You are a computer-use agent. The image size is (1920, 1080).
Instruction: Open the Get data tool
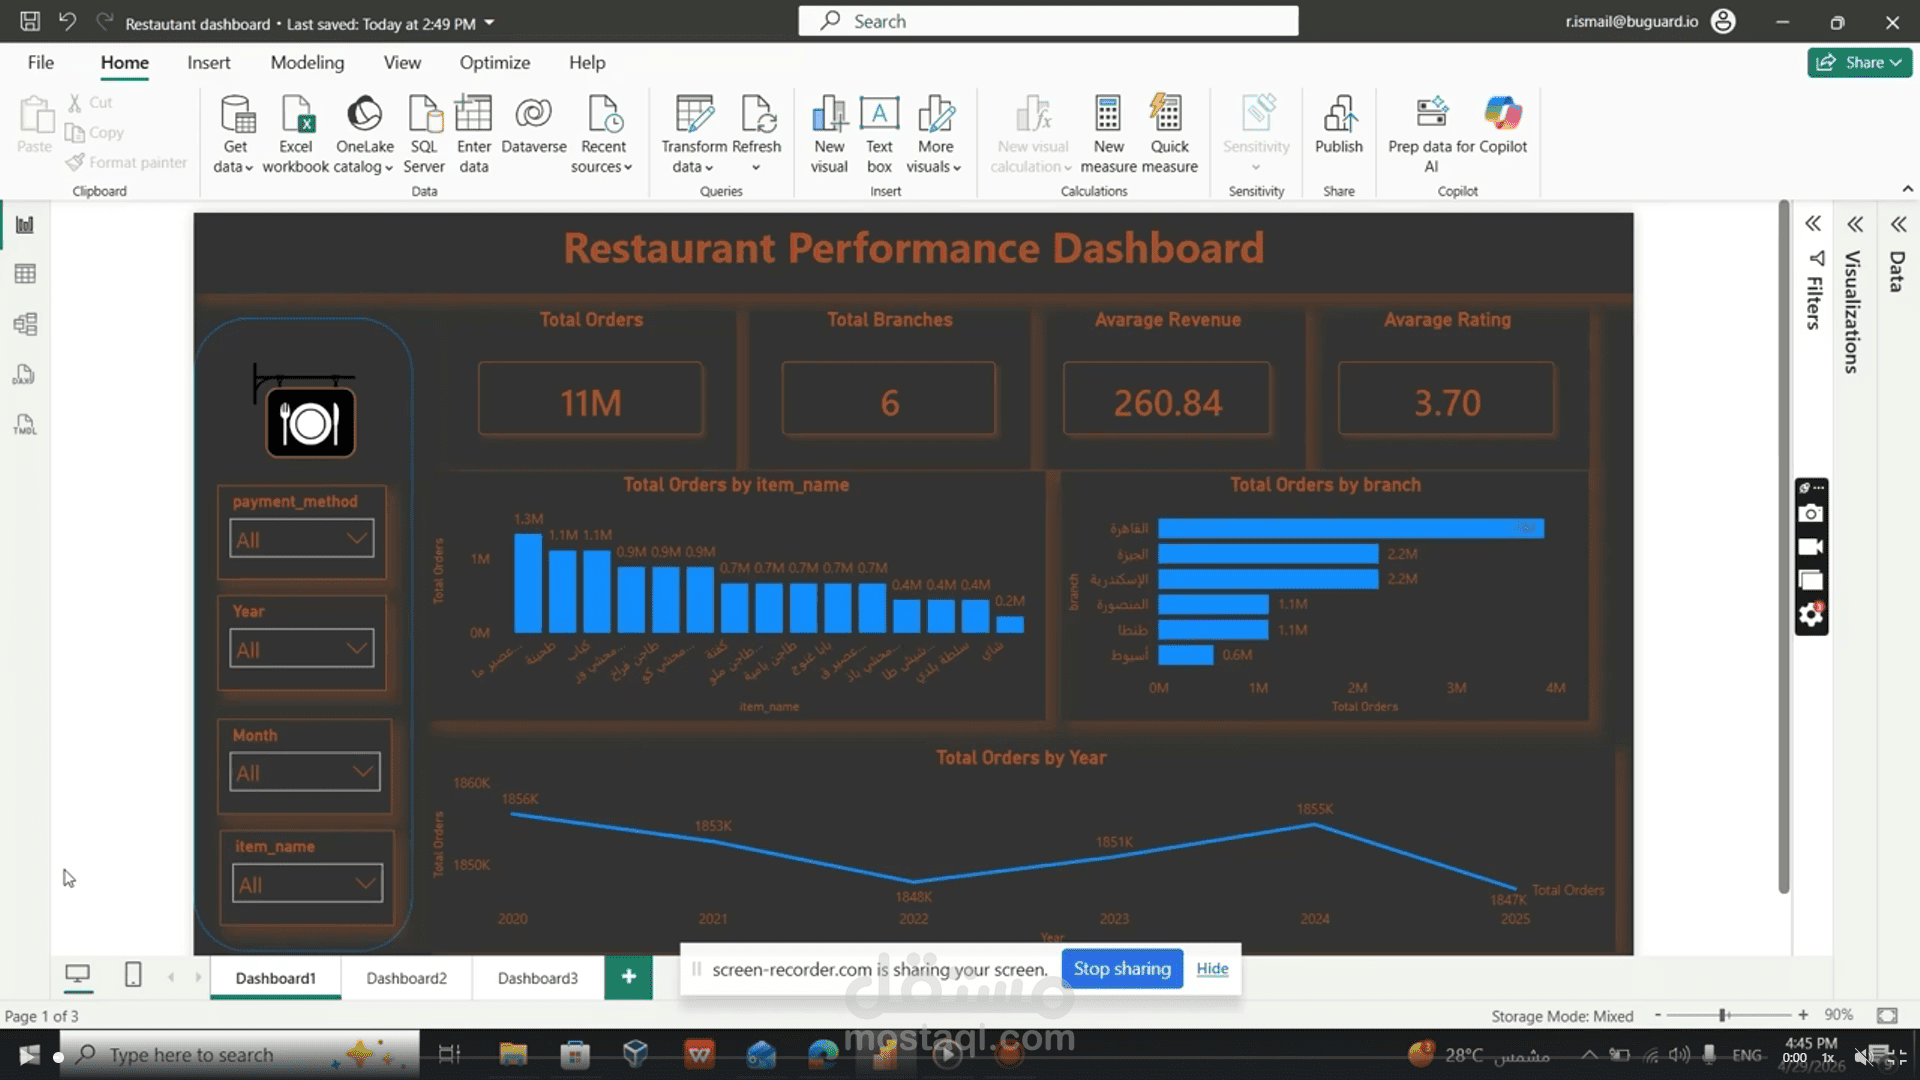235,134
